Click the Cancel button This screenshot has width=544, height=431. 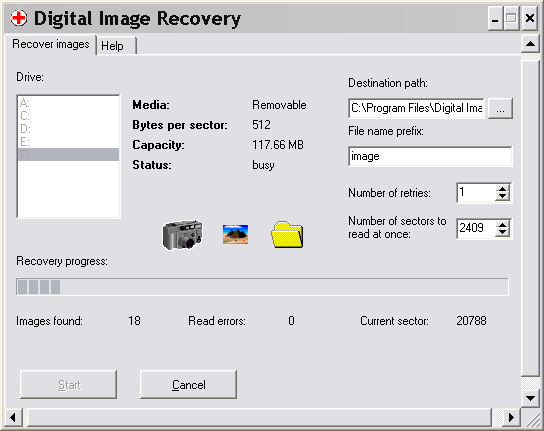(x=188, y=384)
